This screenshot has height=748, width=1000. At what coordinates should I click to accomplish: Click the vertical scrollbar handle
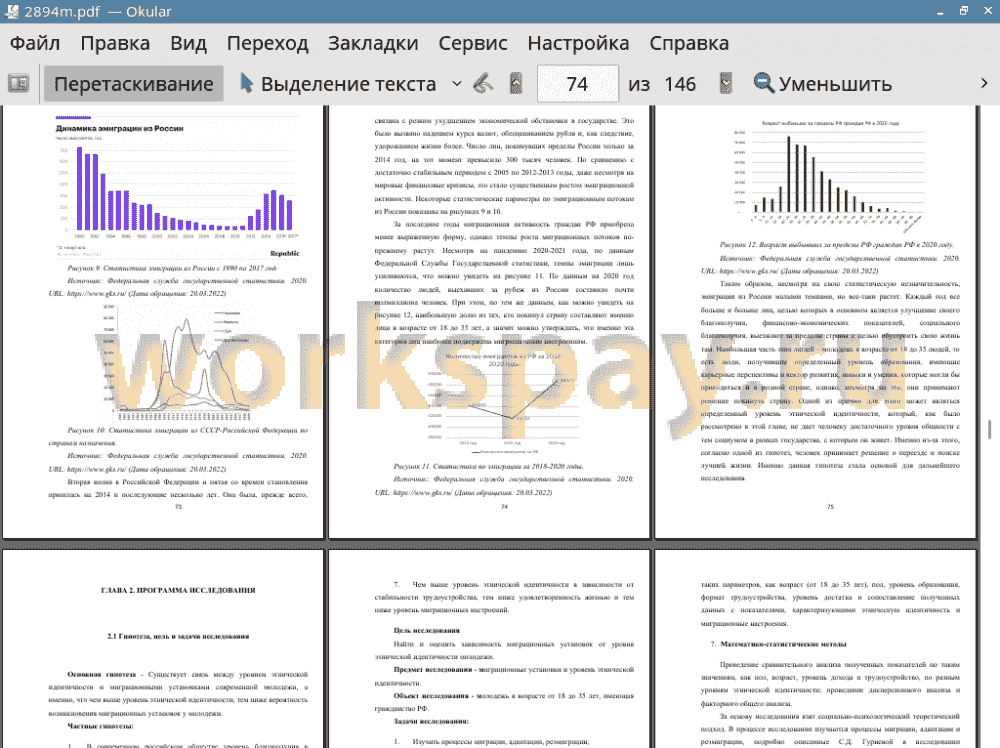coord(989,429)
